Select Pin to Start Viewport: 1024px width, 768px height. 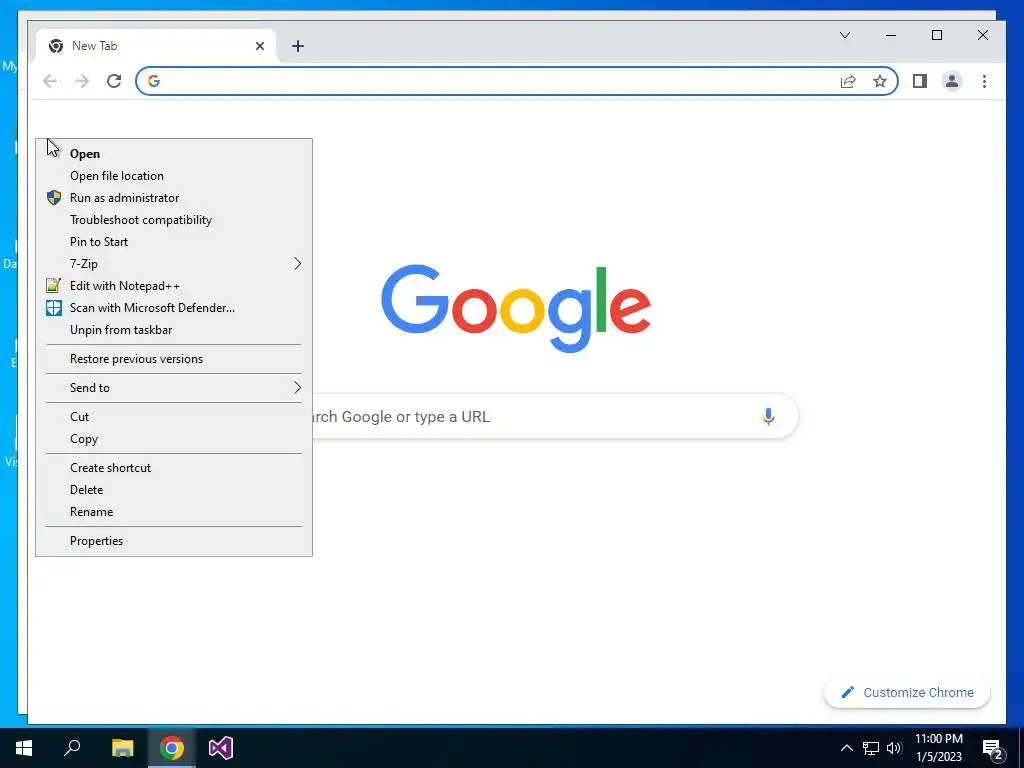(173, 242)
